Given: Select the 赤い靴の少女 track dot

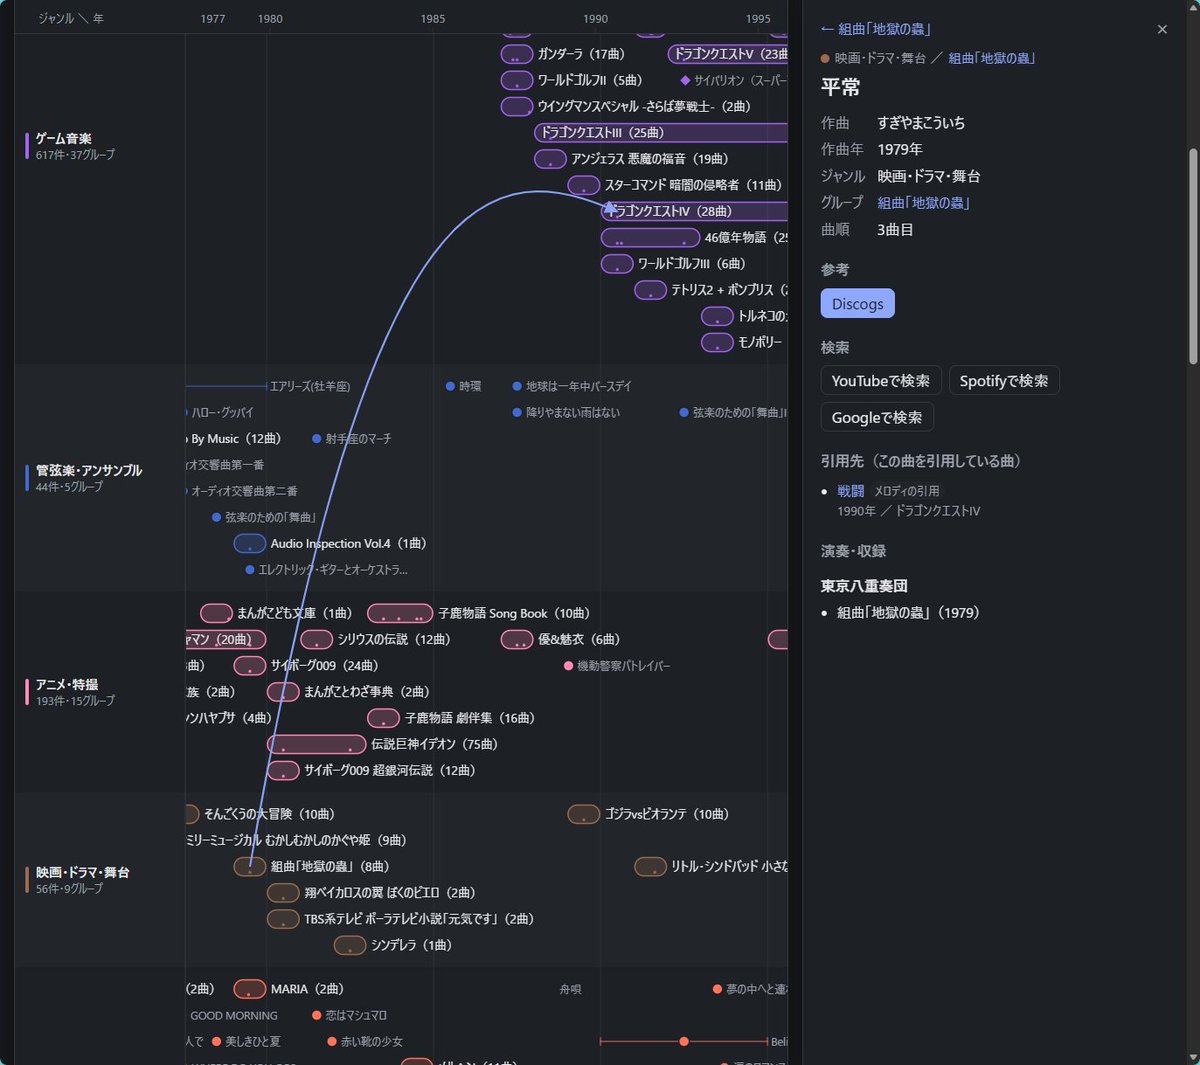Looking at the screenshot, I should pyautogui.click(x=332, y=1042).
